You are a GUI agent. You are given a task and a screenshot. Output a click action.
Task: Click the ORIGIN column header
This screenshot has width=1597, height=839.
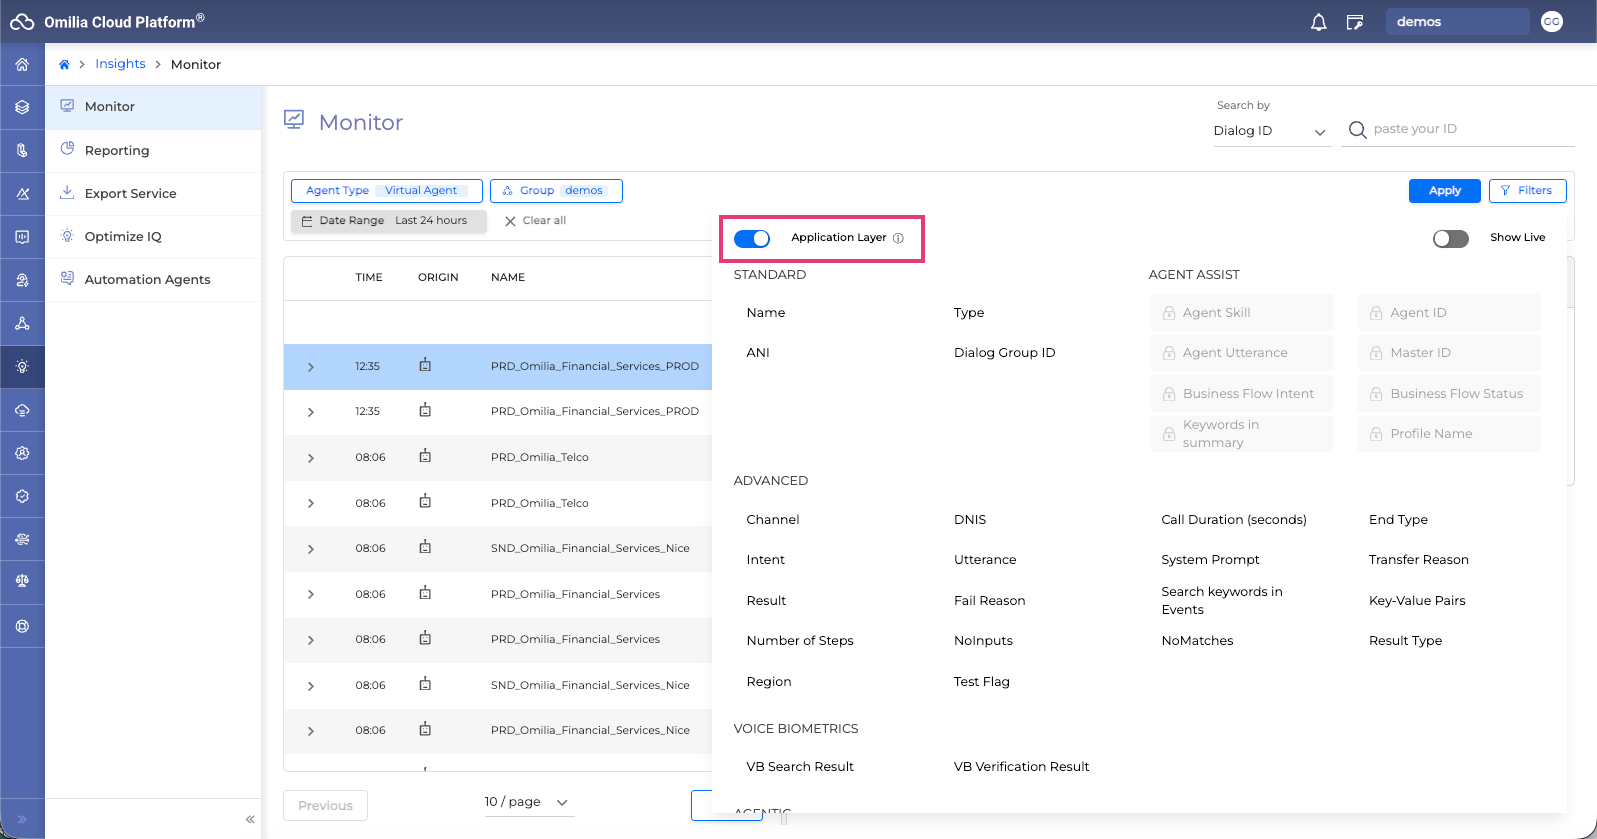tap(438, 278)
